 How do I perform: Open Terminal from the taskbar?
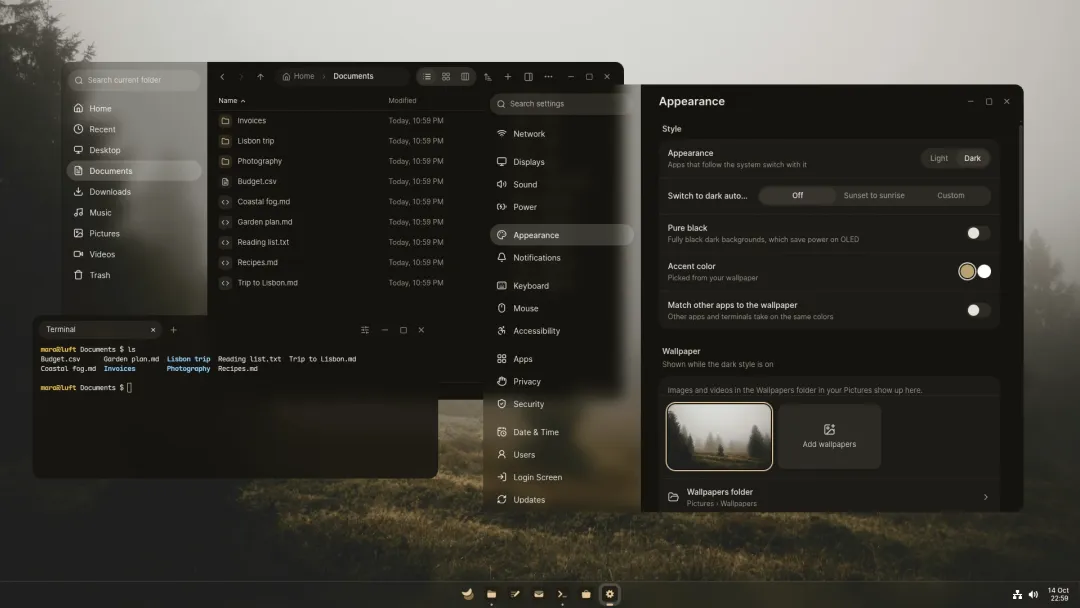[x=562, y=594]
